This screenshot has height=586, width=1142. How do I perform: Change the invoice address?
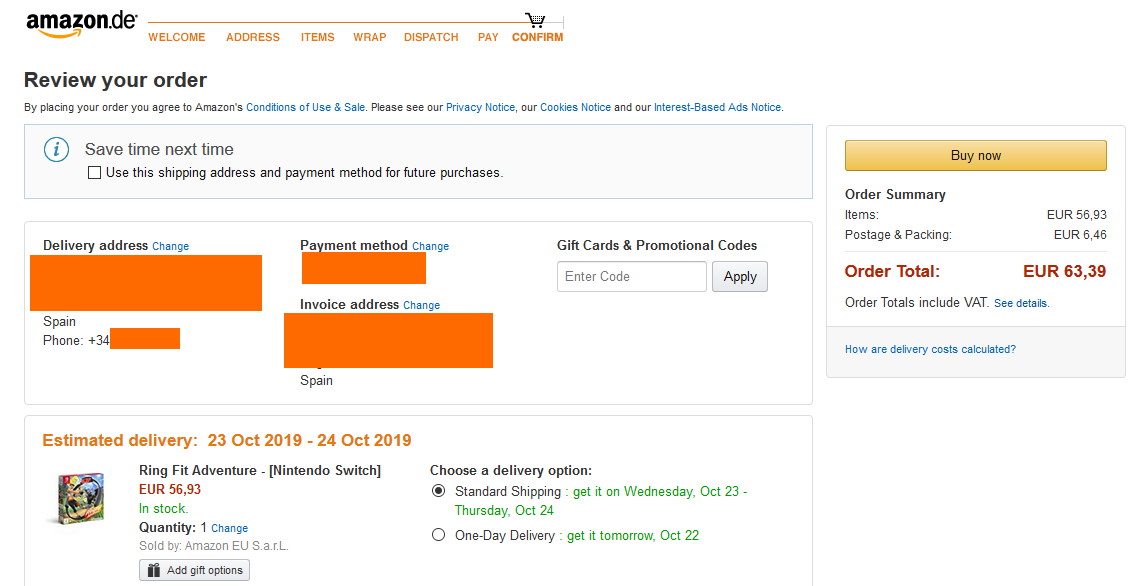[x=421, y=305]
